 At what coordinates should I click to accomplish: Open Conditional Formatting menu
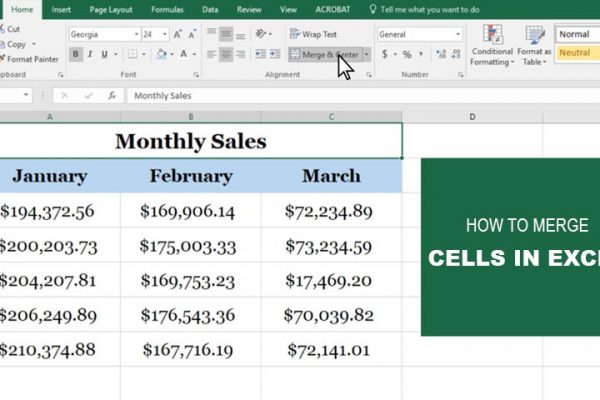pyautogui.click(x=492, y=45)
